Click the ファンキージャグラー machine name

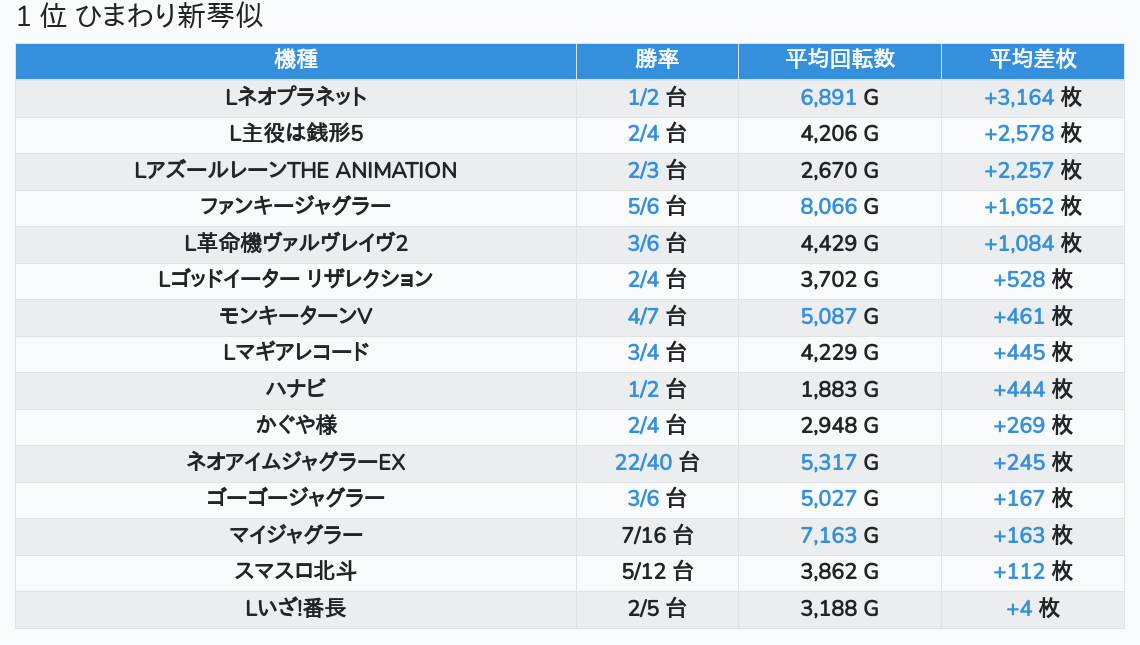point(296,207)
